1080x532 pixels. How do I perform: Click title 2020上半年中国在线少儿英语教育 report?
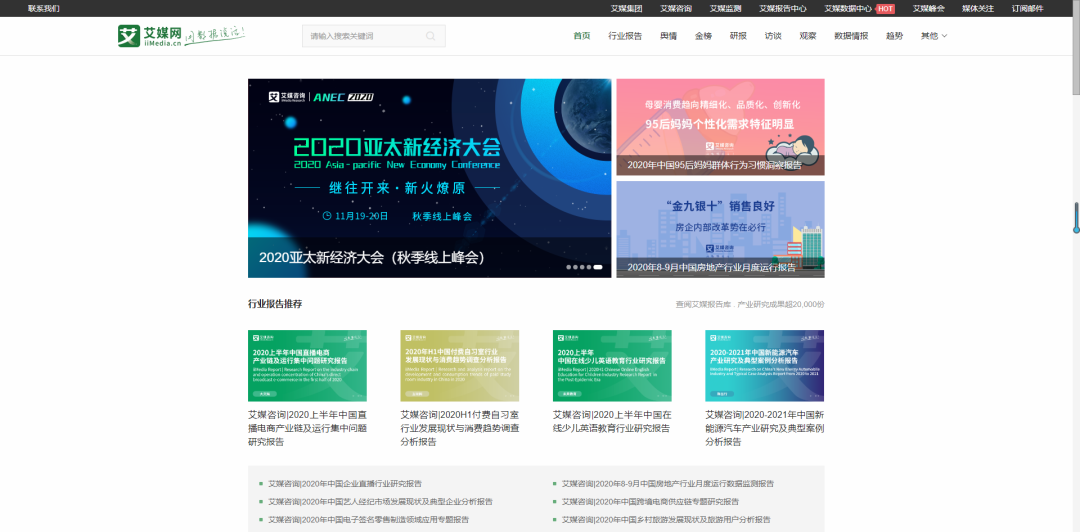click(612, 422)
